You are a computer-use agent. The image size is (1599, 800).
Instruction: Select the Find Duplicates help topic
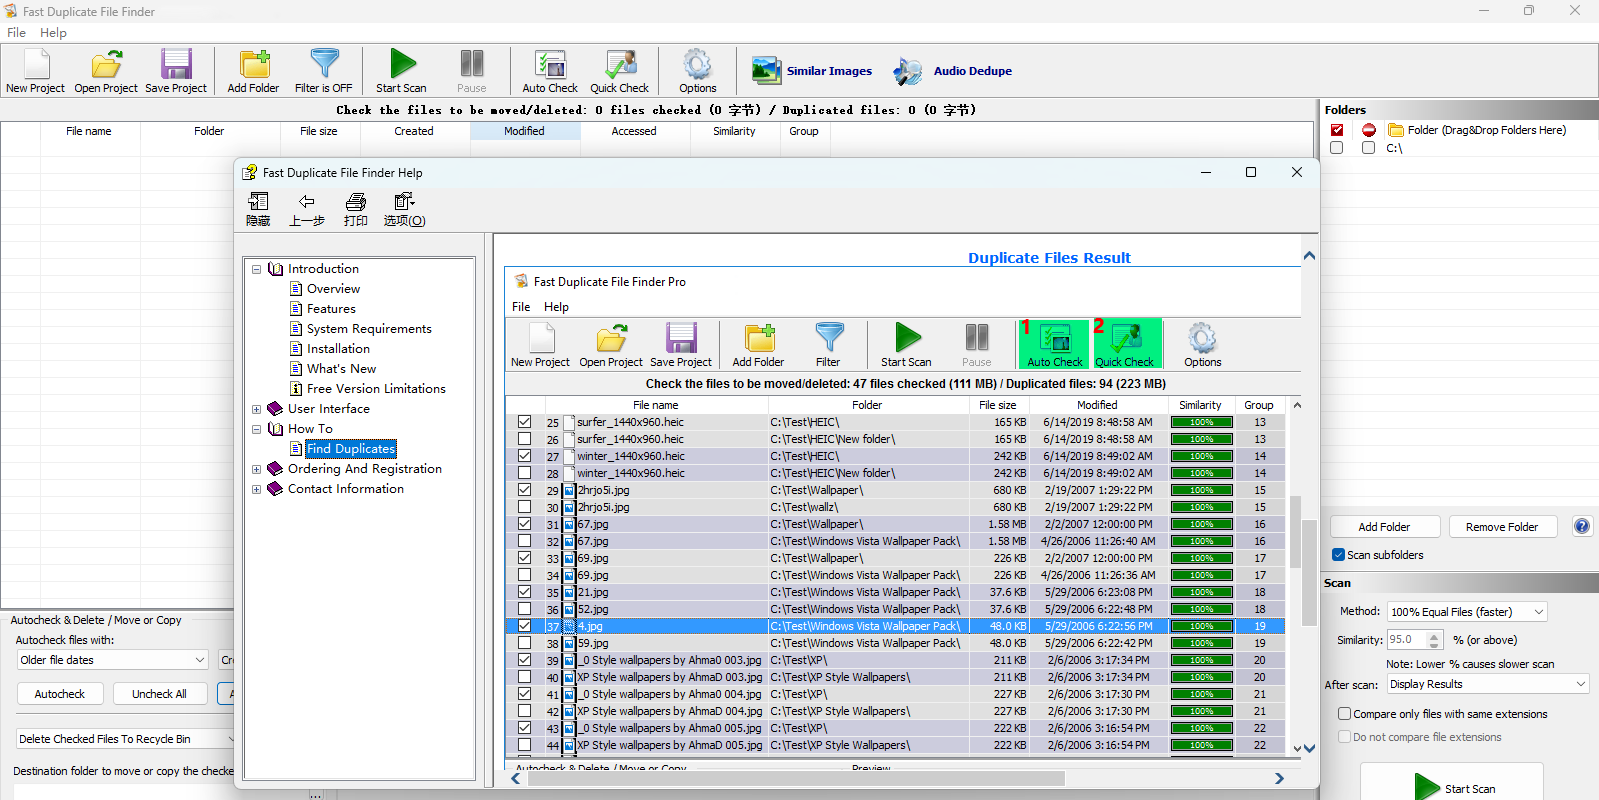pyautogui.click(x=351, y=449)
